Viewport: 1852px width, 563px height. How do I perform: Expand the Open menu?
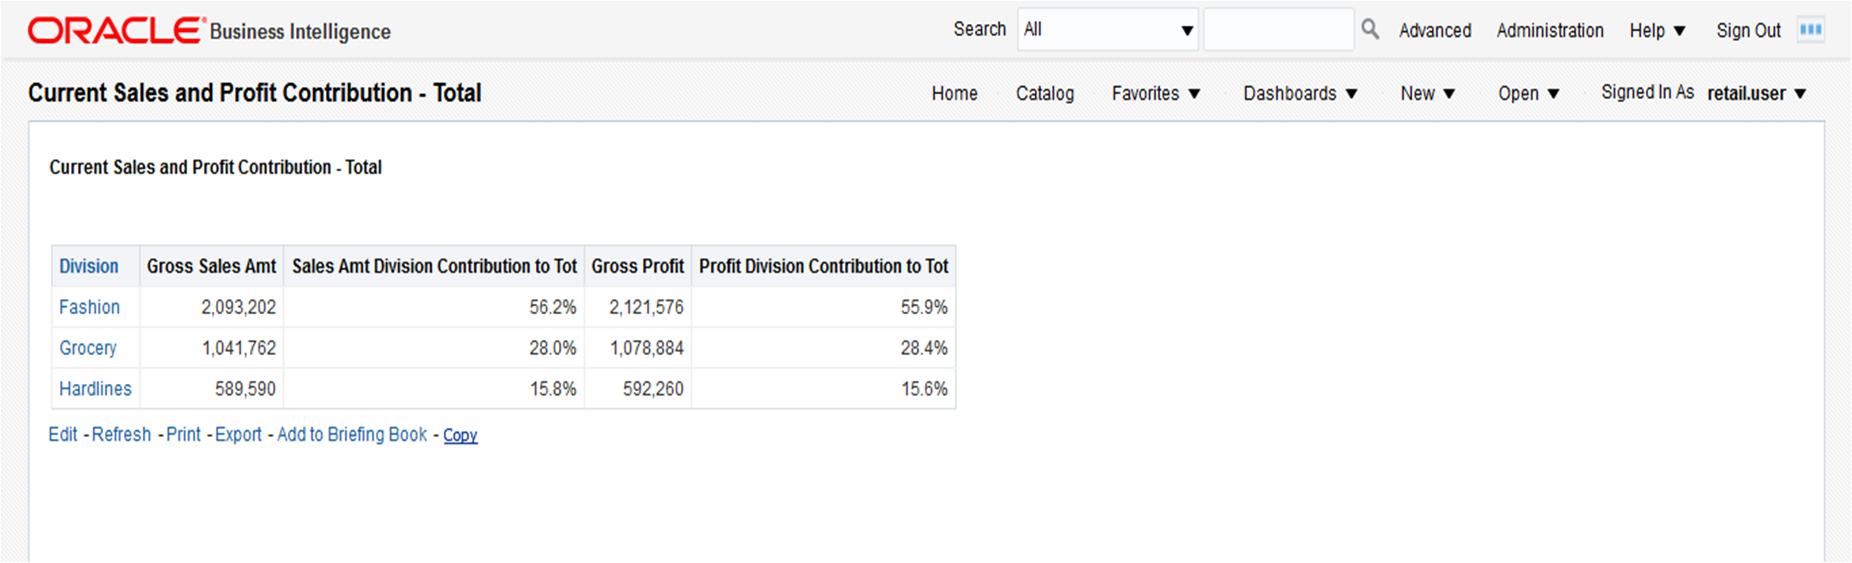click(1528, 93)
